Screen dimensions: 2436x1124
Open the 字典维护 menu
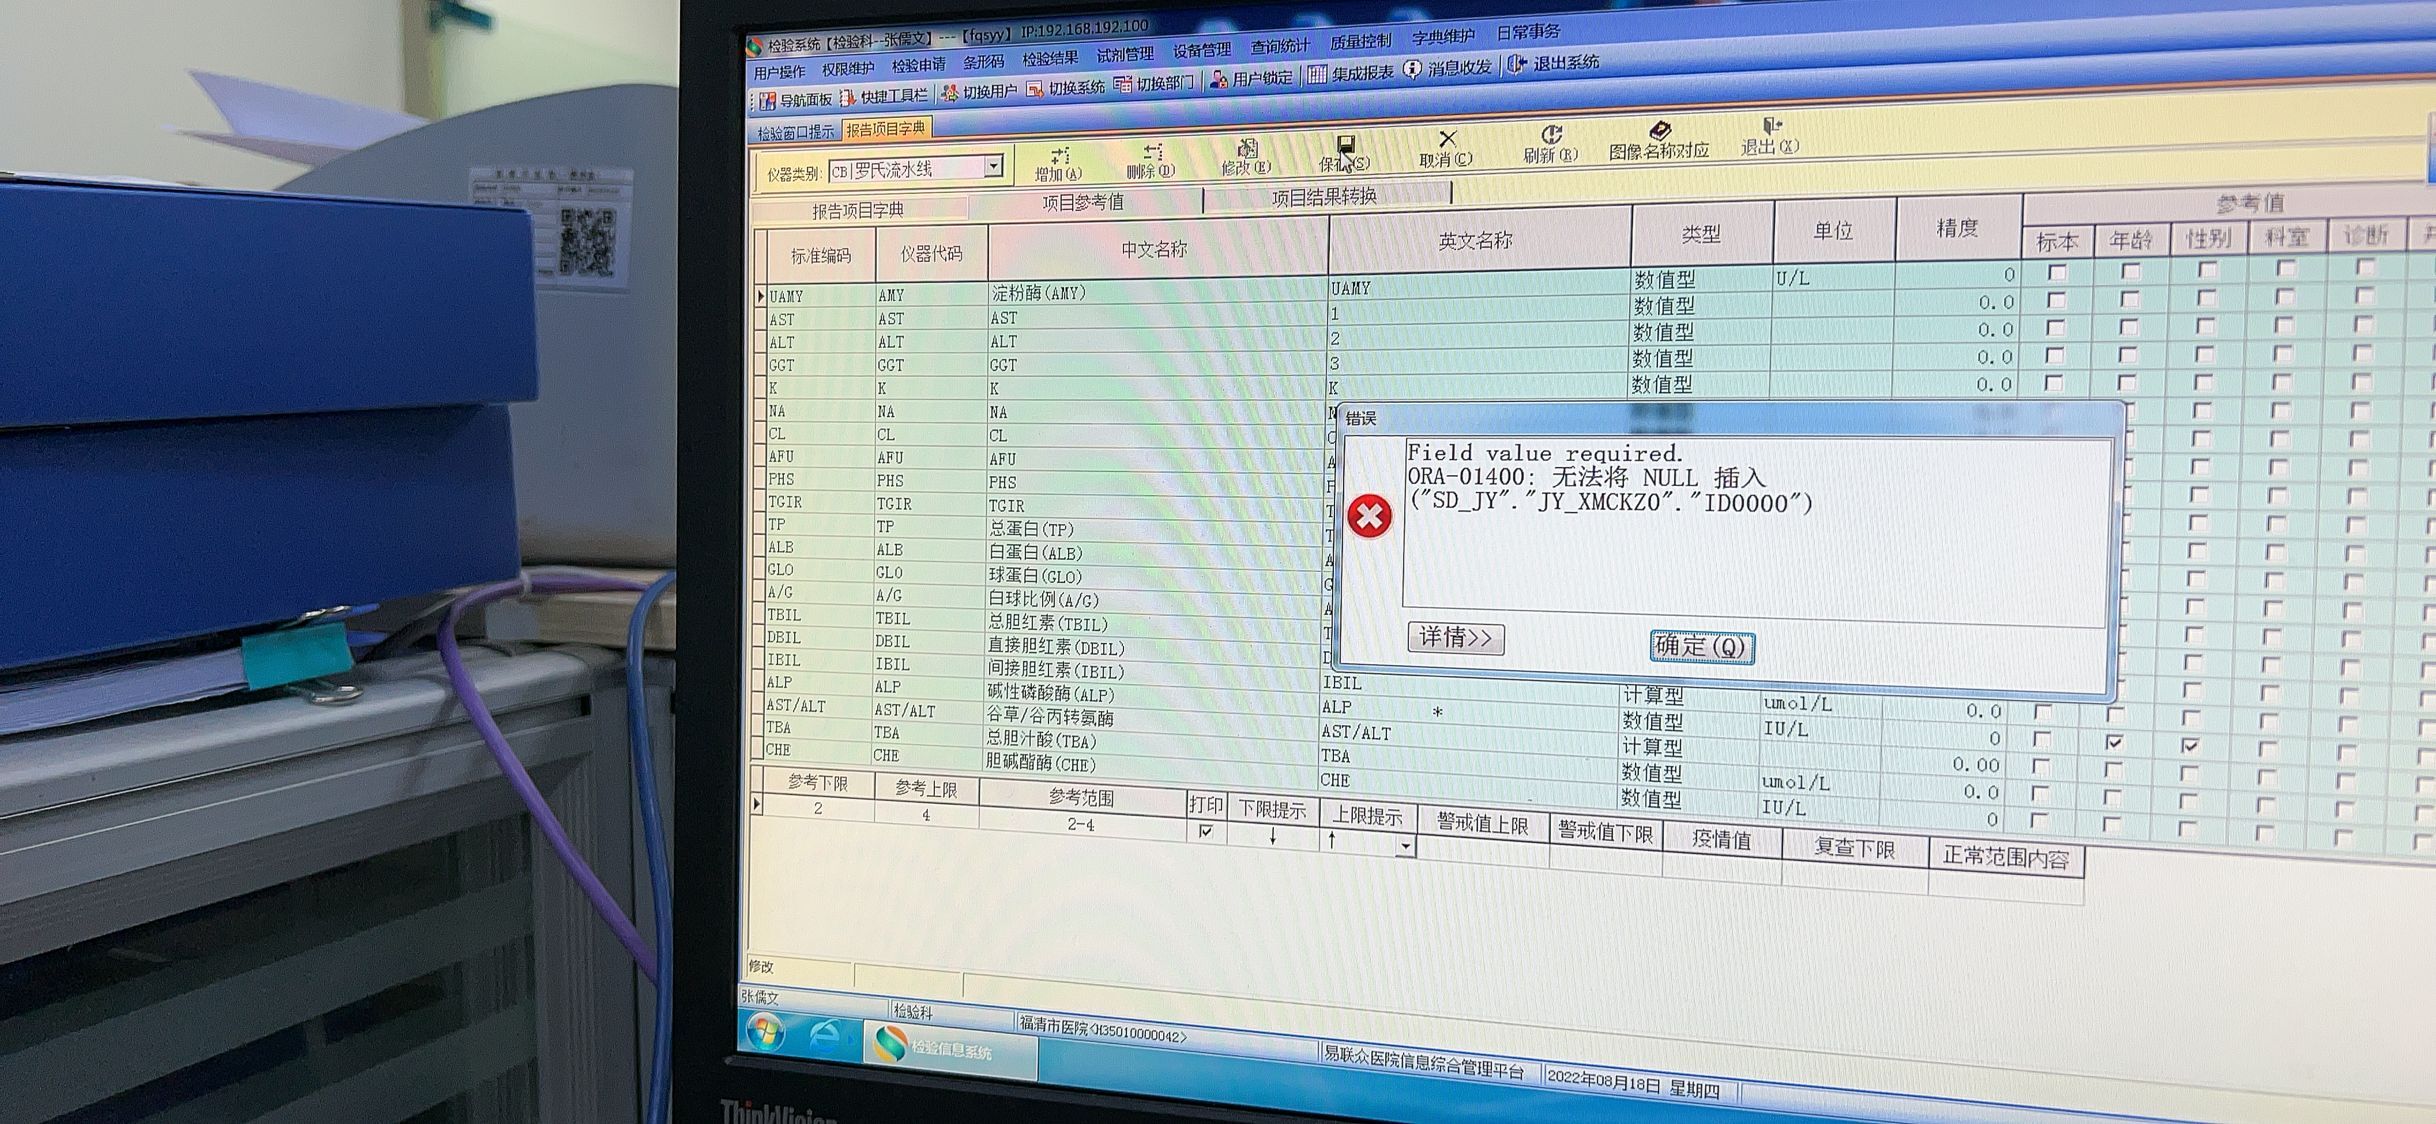1442,37
